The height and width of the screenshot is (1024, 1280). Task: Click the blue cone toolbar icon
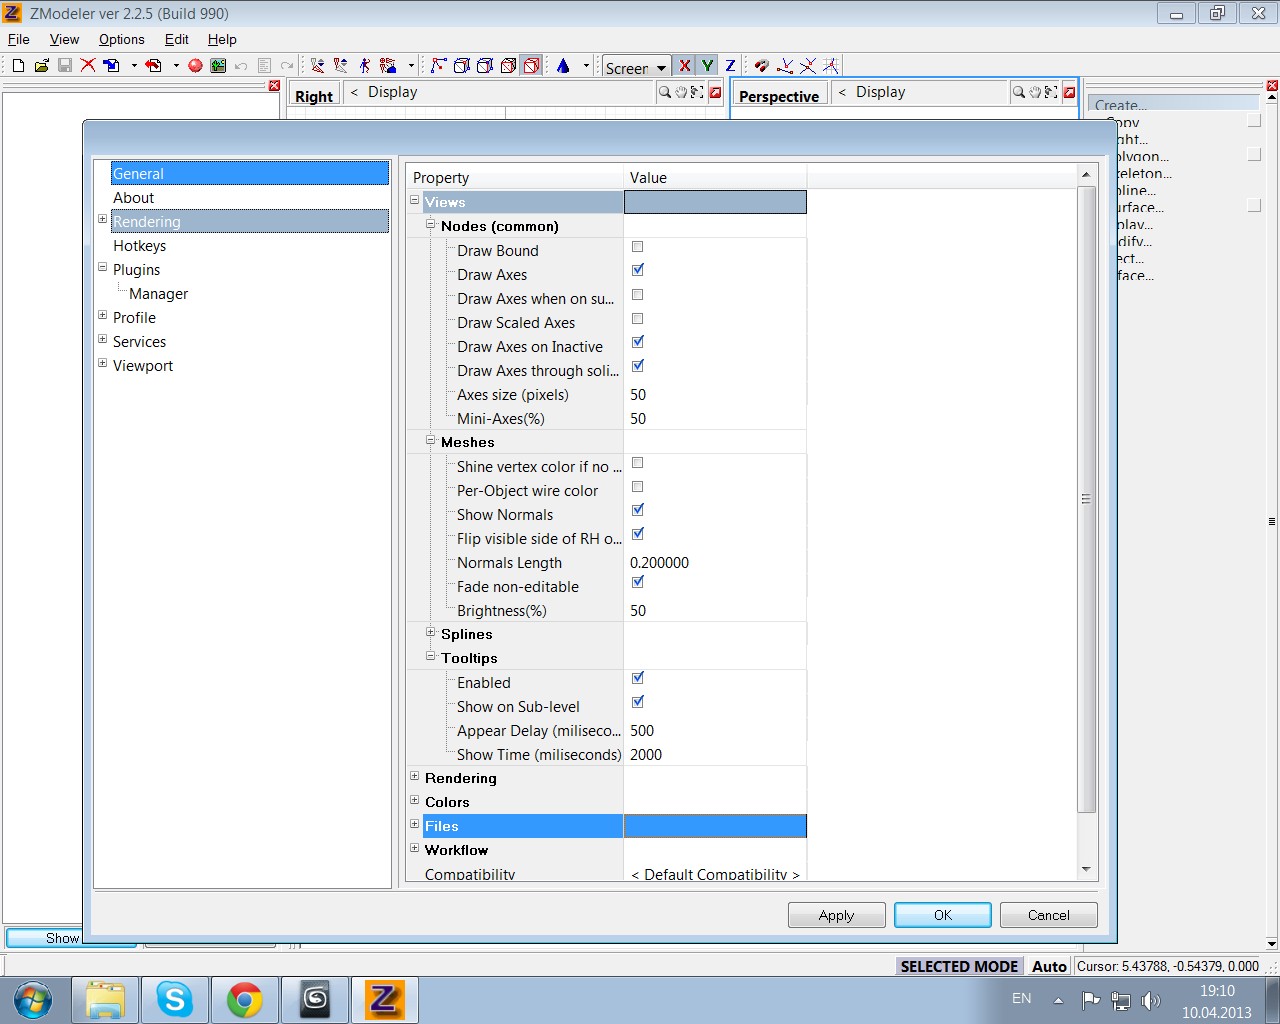coord(563,65)
